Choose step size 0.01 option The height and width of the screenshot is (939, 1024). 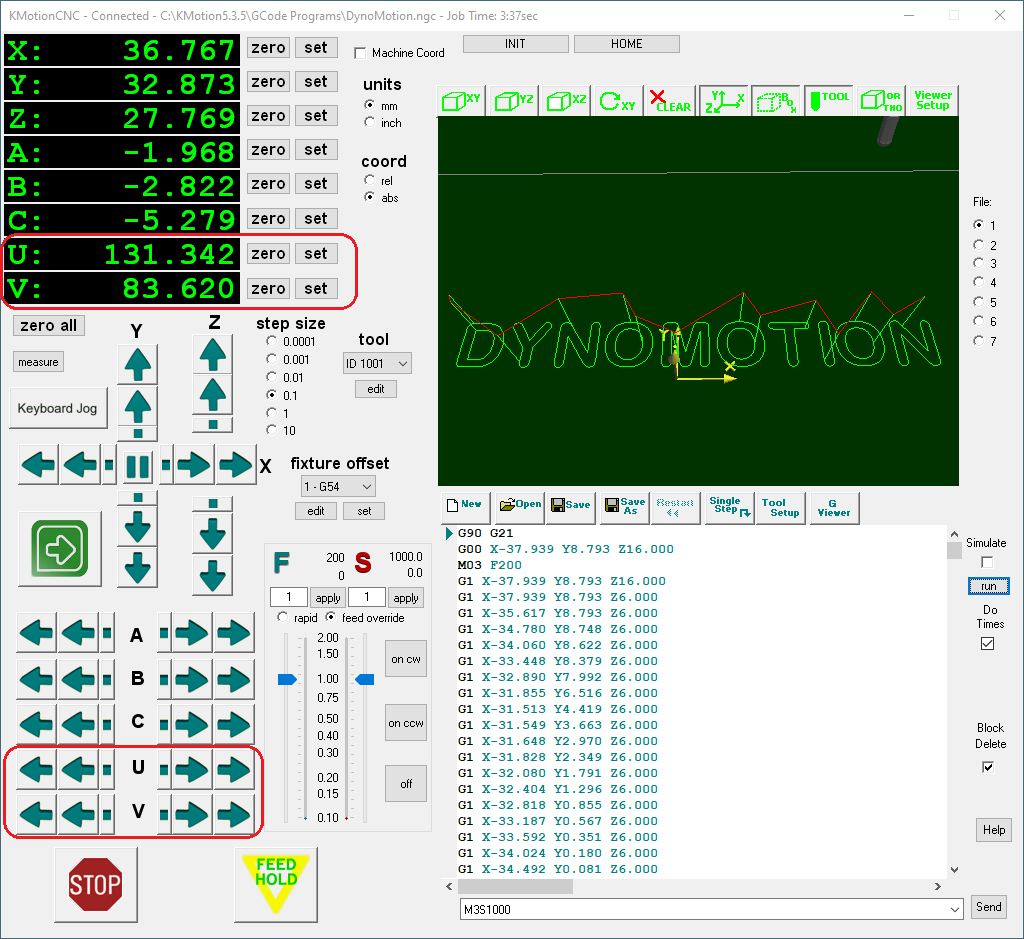[x=272, y=377]
